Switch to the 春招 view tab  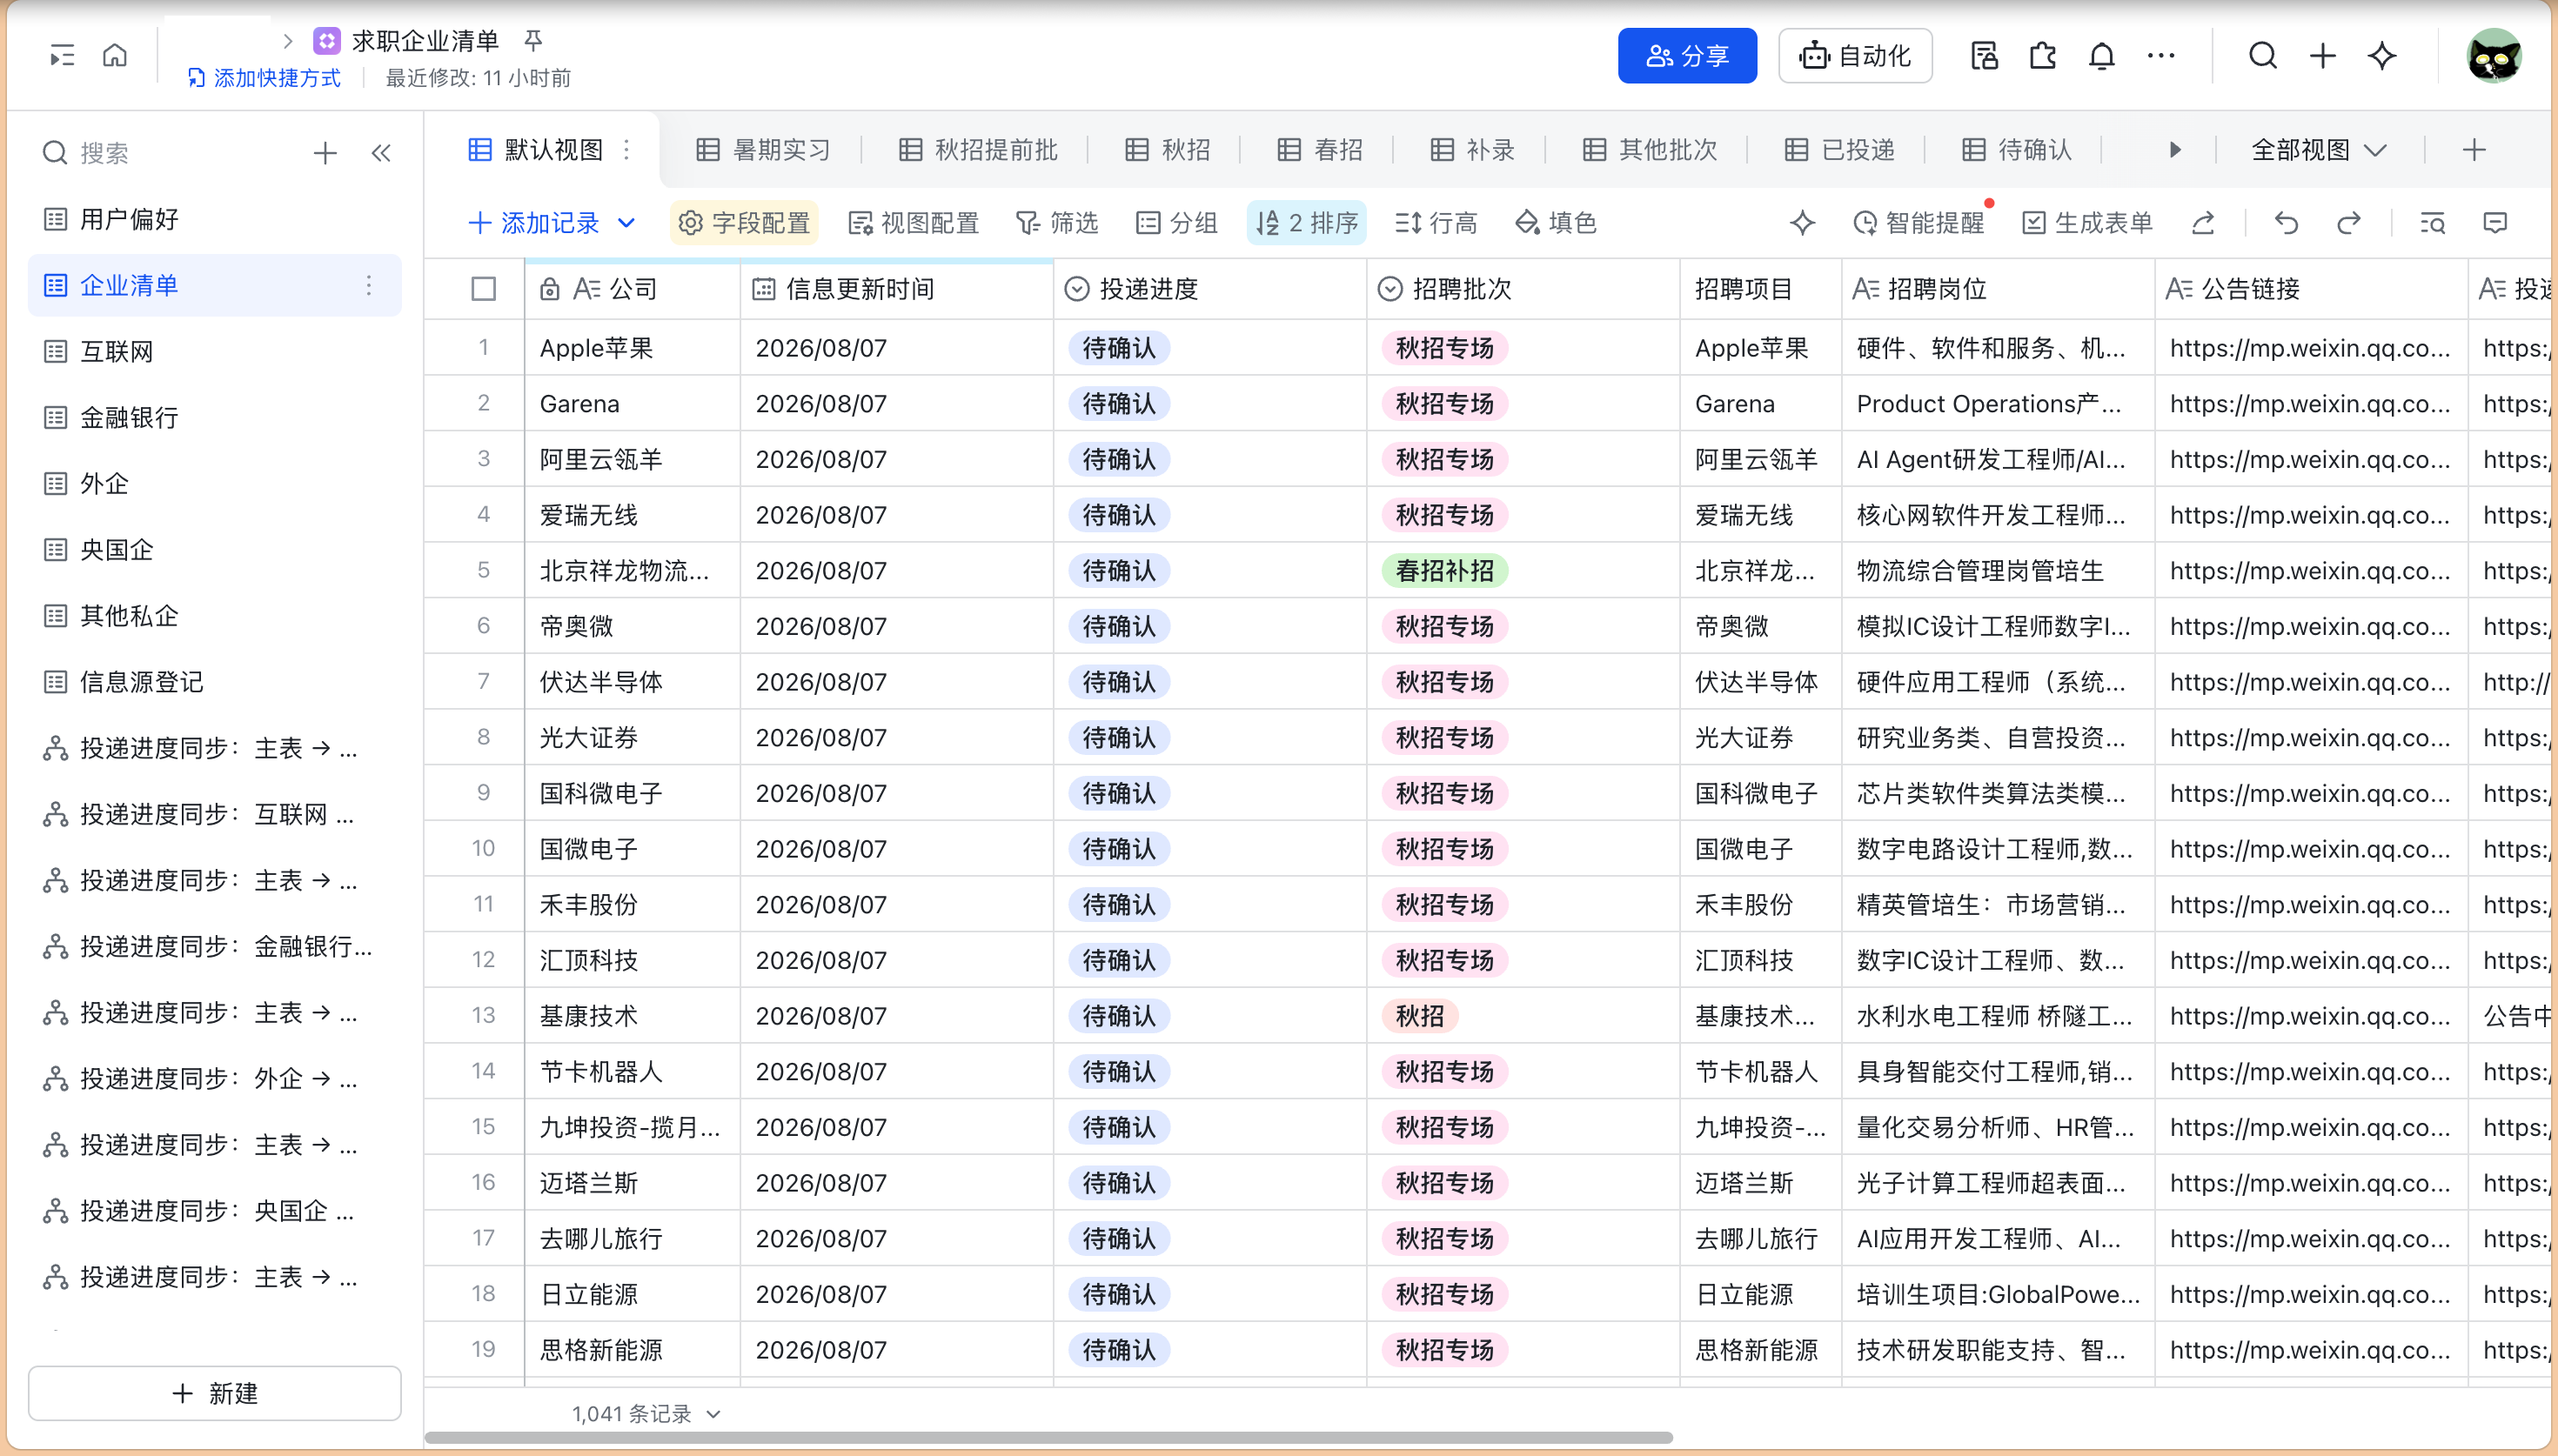click(1320, 150)
